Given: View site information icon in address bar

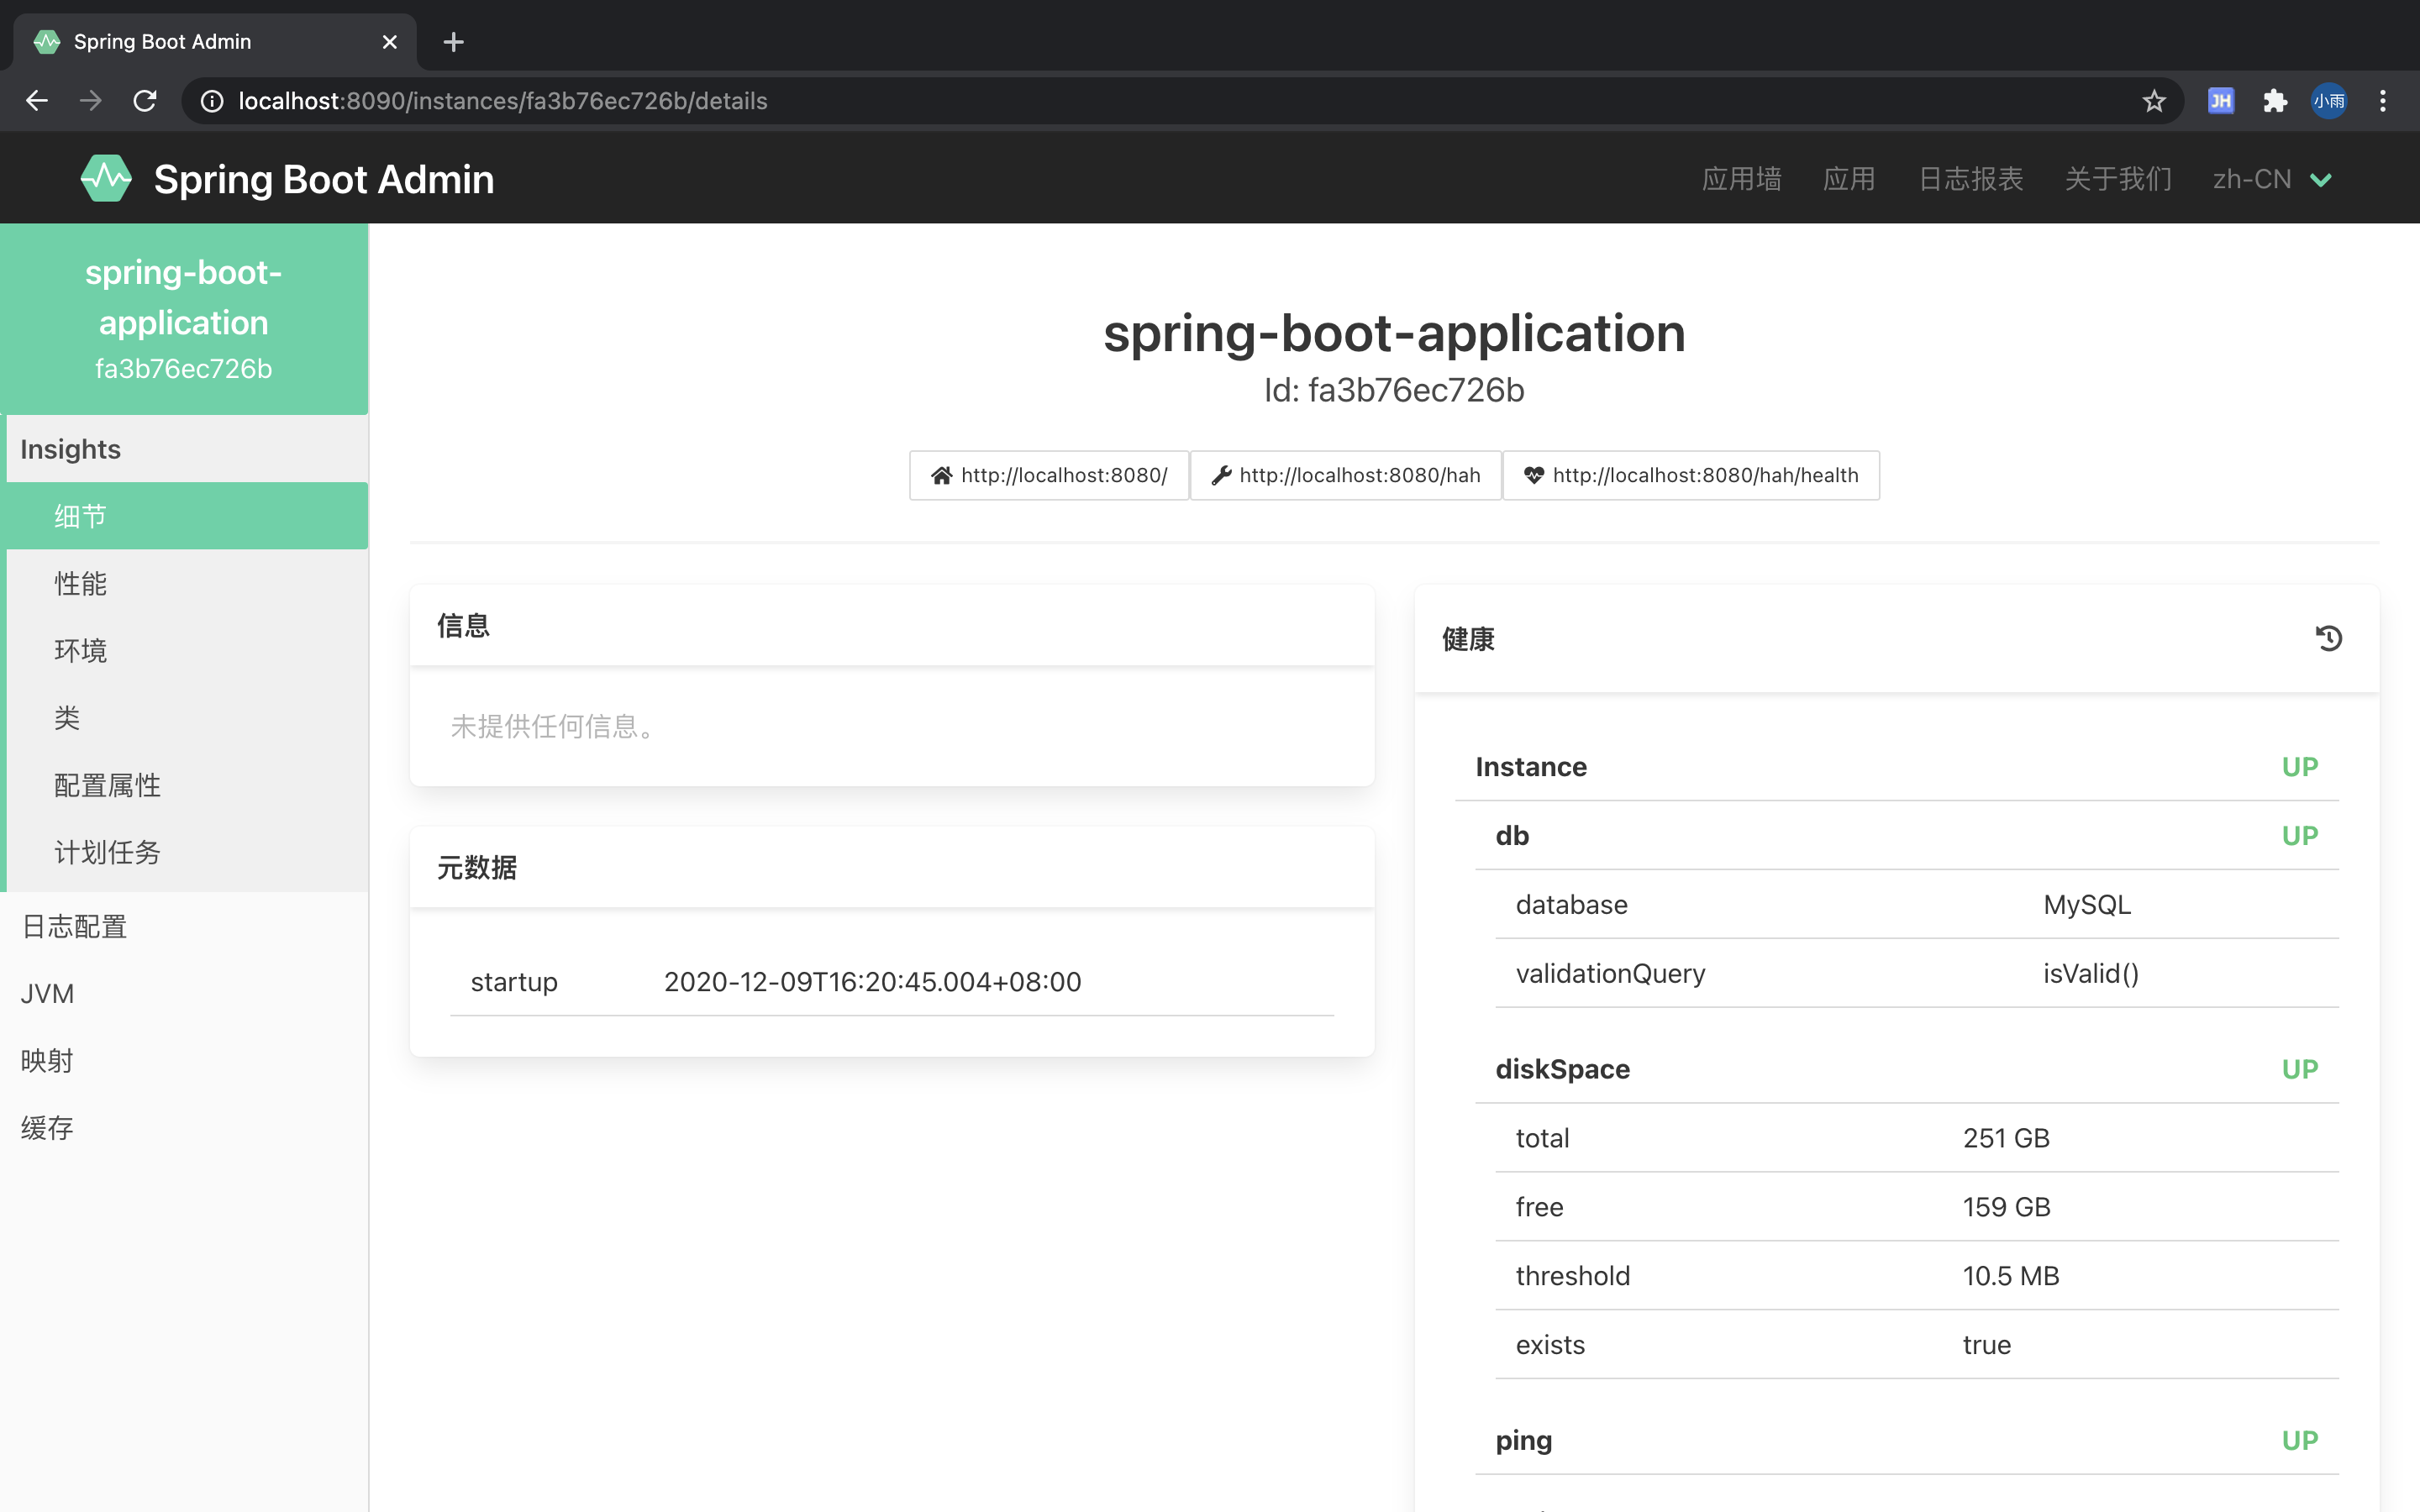Looking at the screenshot, I should [212, 101].
